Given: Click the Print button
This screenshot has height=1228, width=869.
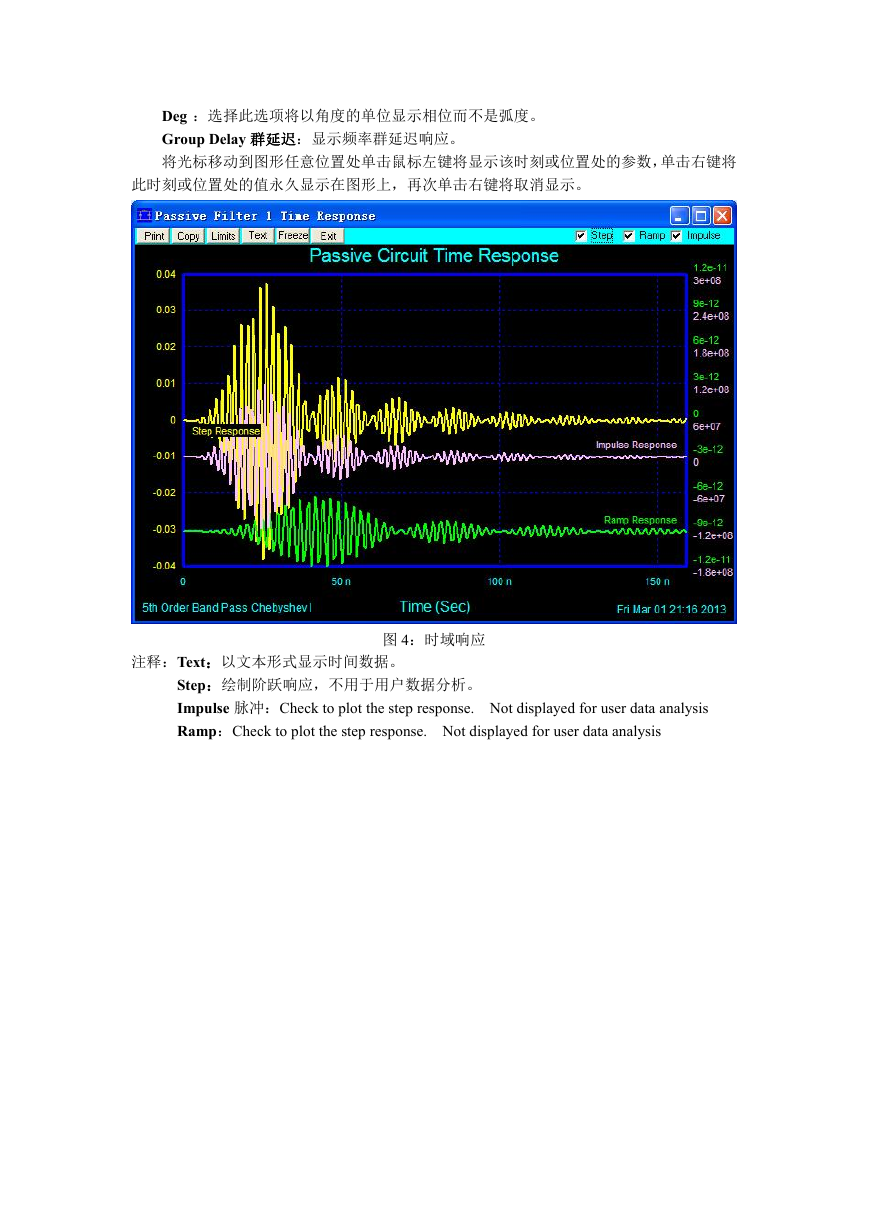Looking at the screenshot, I should pos(153,236).
